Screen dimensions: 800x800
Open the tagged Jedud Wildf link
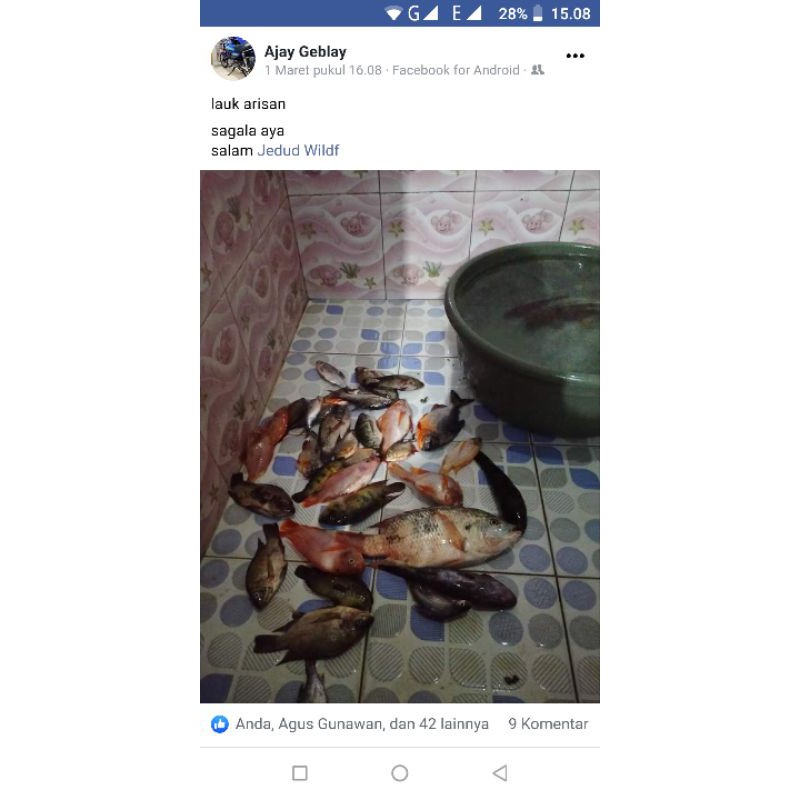tap(298, 151)
